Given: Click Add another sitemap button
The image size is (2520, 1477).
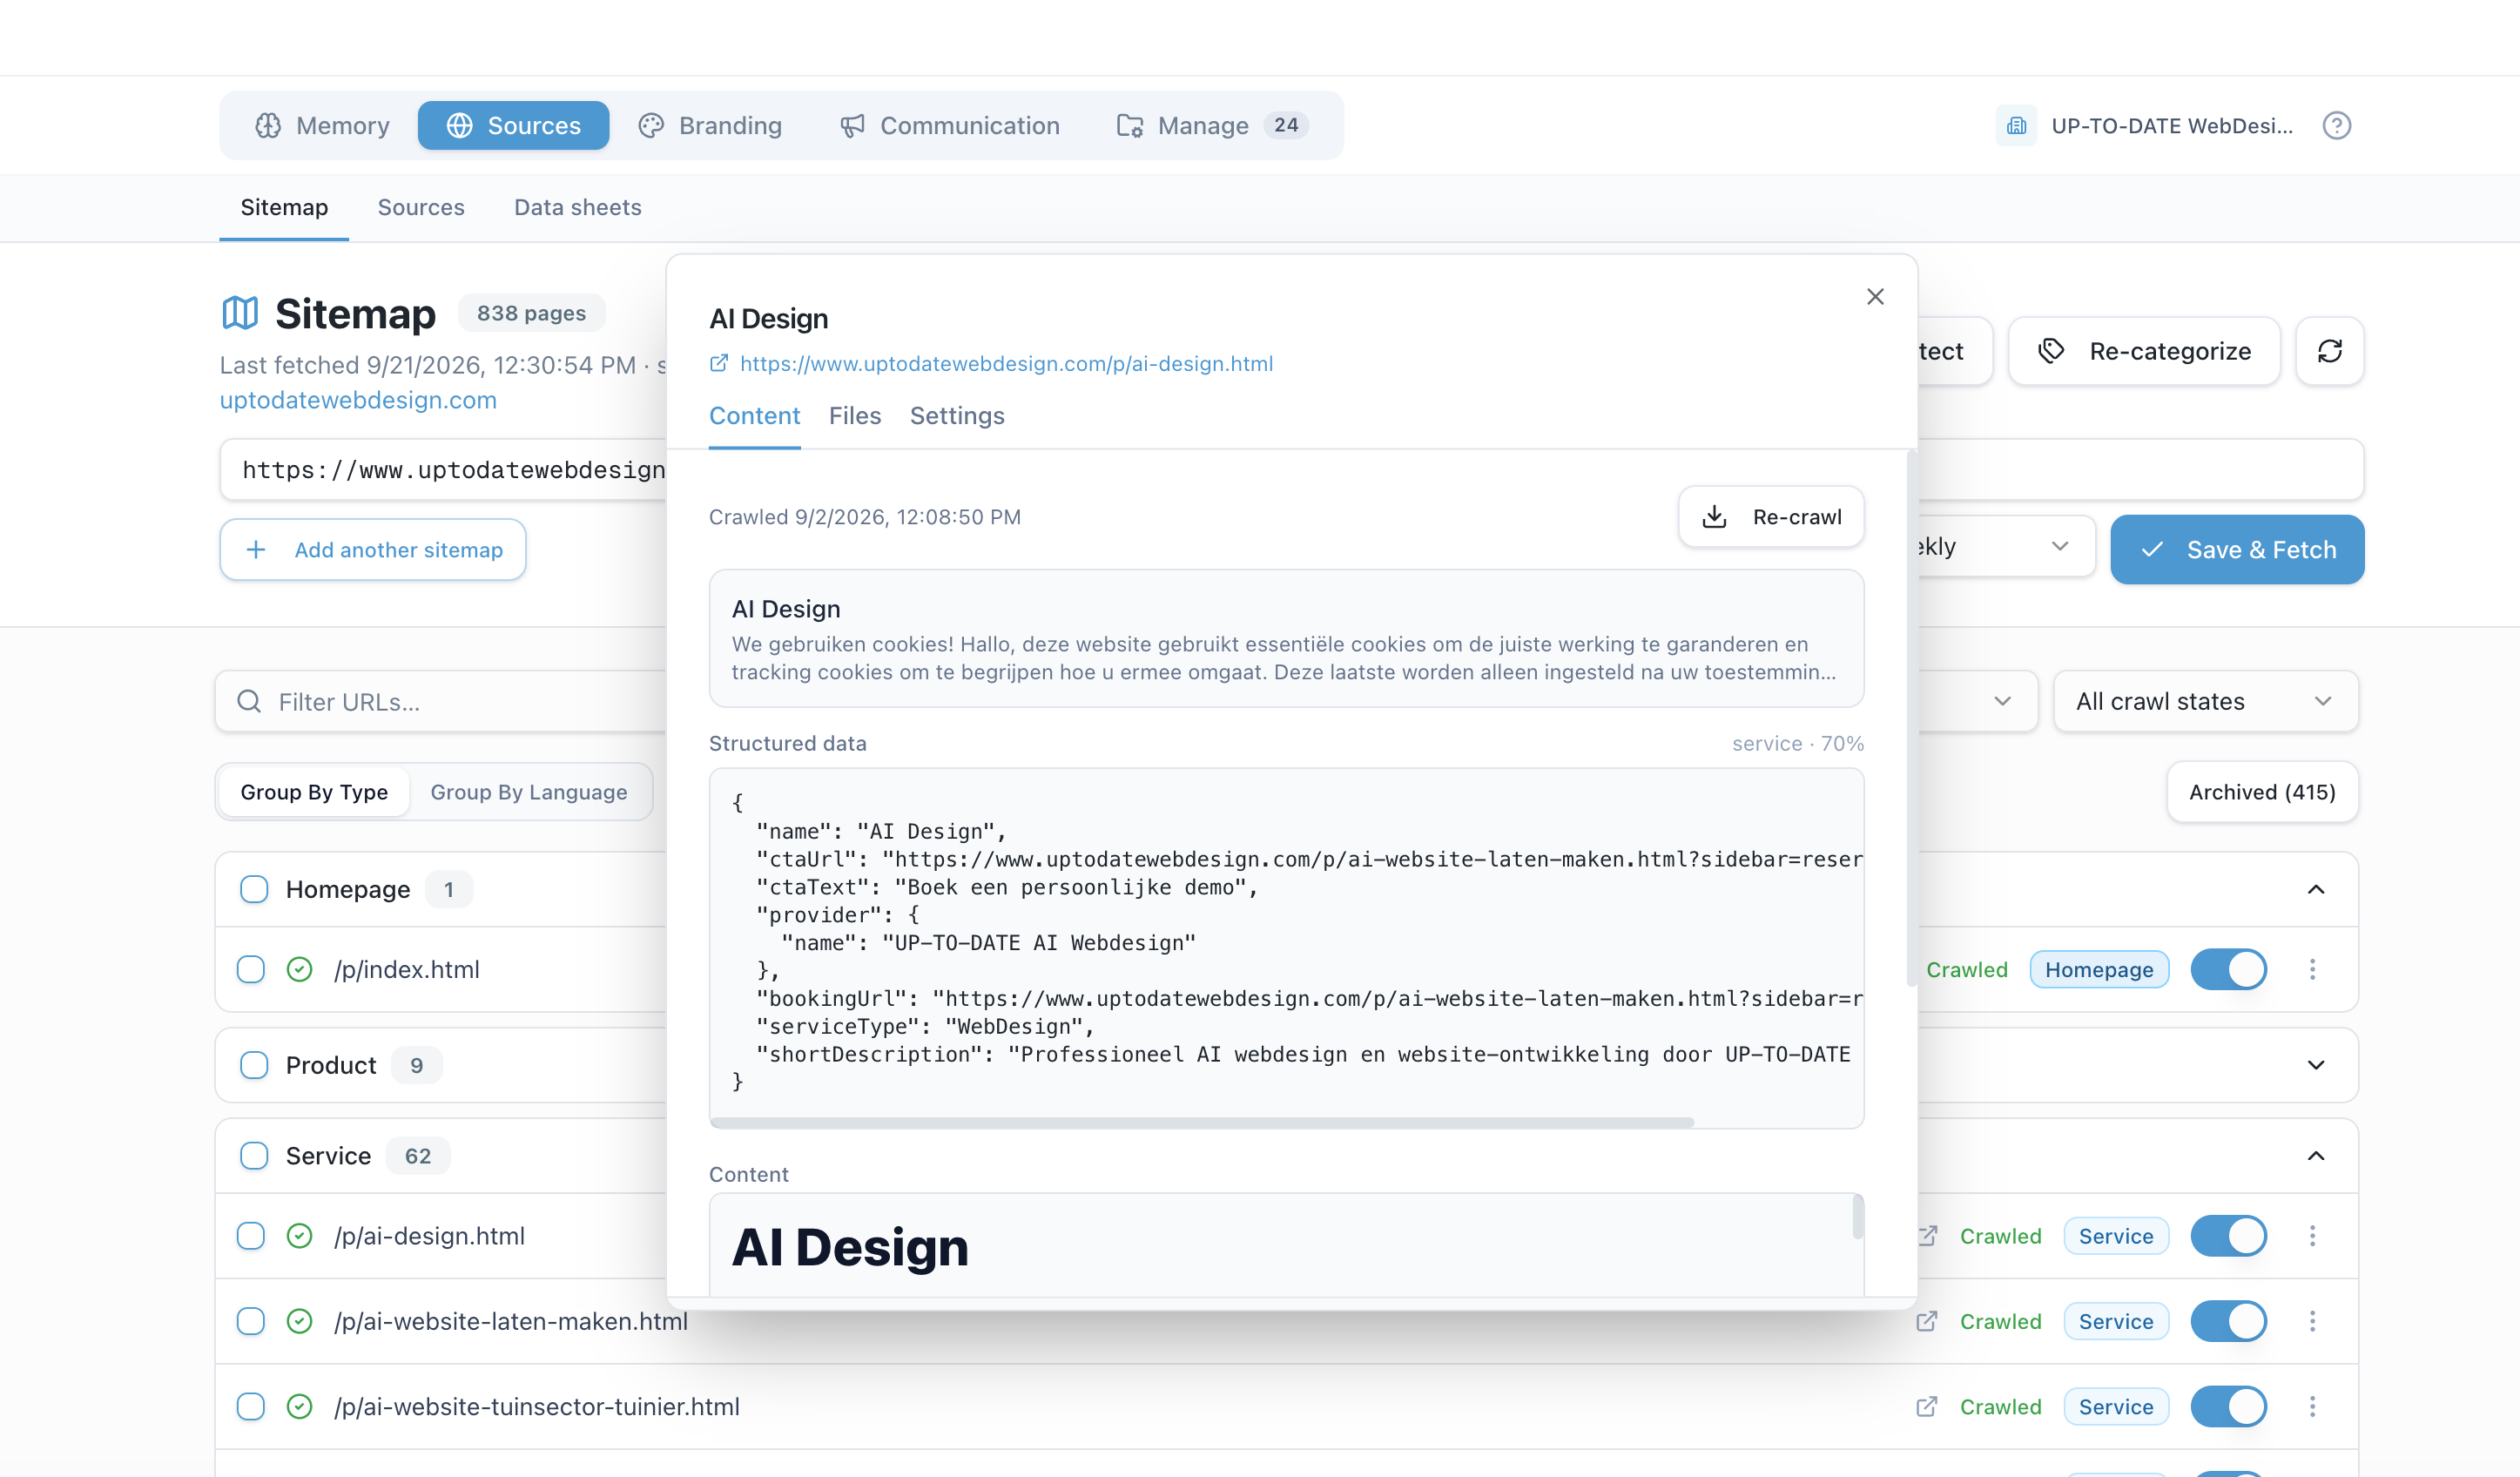Looking at the screenshot, I should pyautogui.click(x=373, y=550).
